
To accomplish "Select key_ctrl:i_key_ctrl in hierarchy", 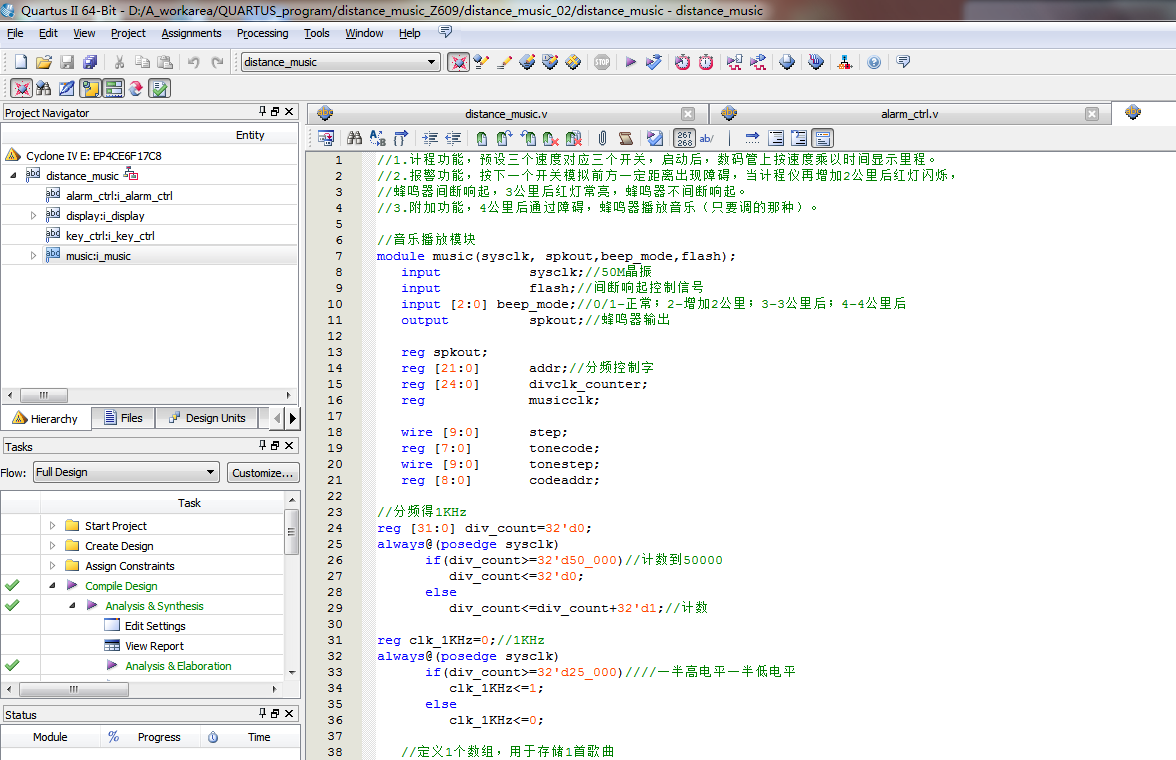I will pos(110,236).
